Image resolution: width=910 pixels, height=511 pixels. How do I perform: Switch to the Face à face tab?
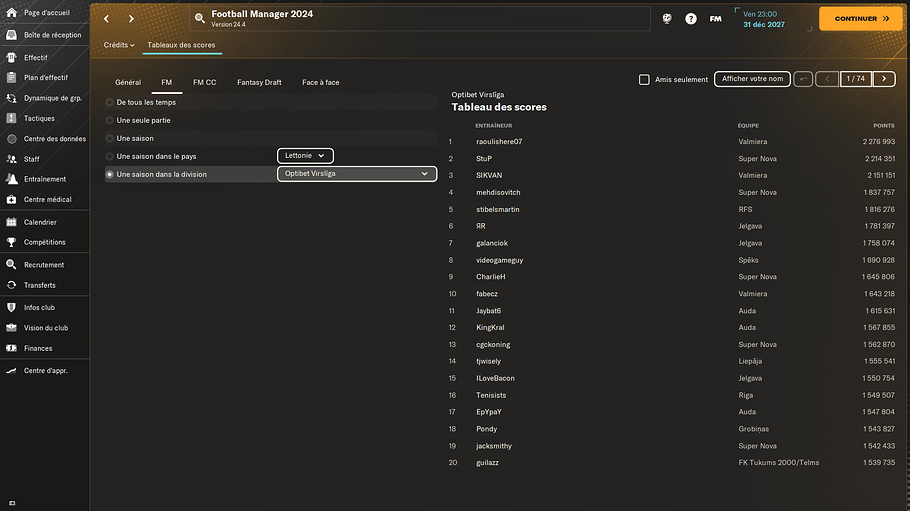point(320,82)
